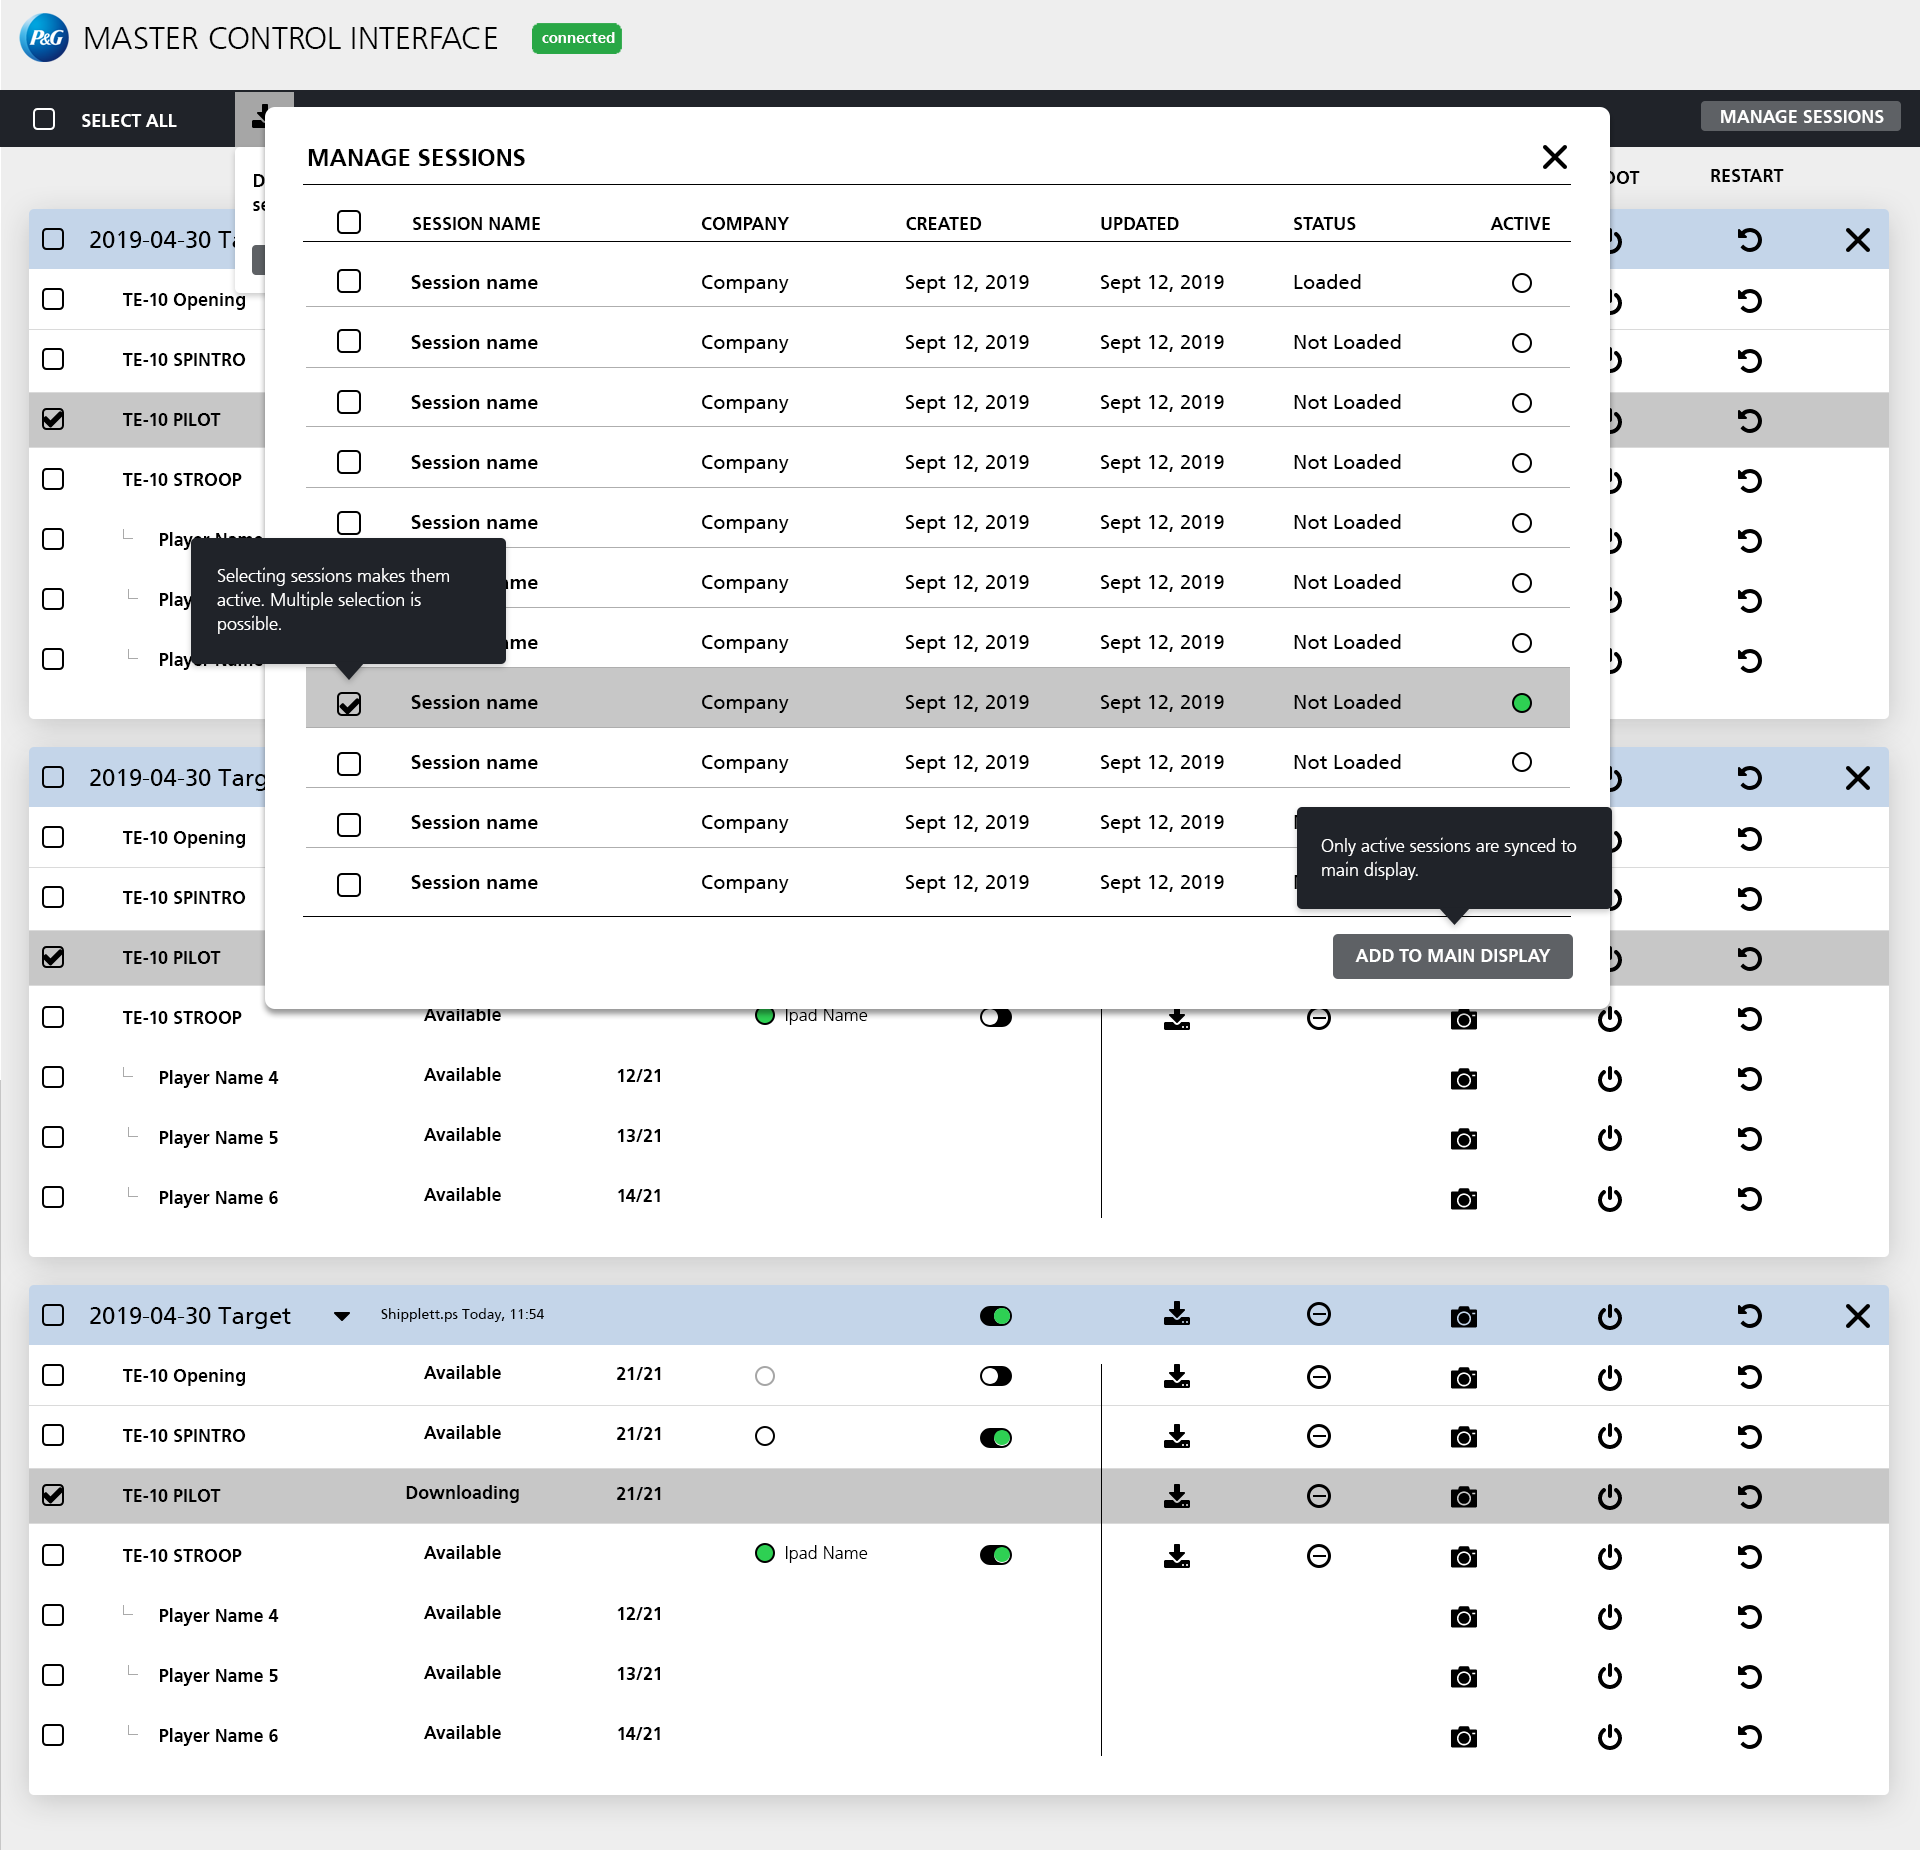Screen dimensions: 1920x1850
Task: Click power icon for bottom Player Name 6
Action: pyautogui.click(x=1609, y=1737)
